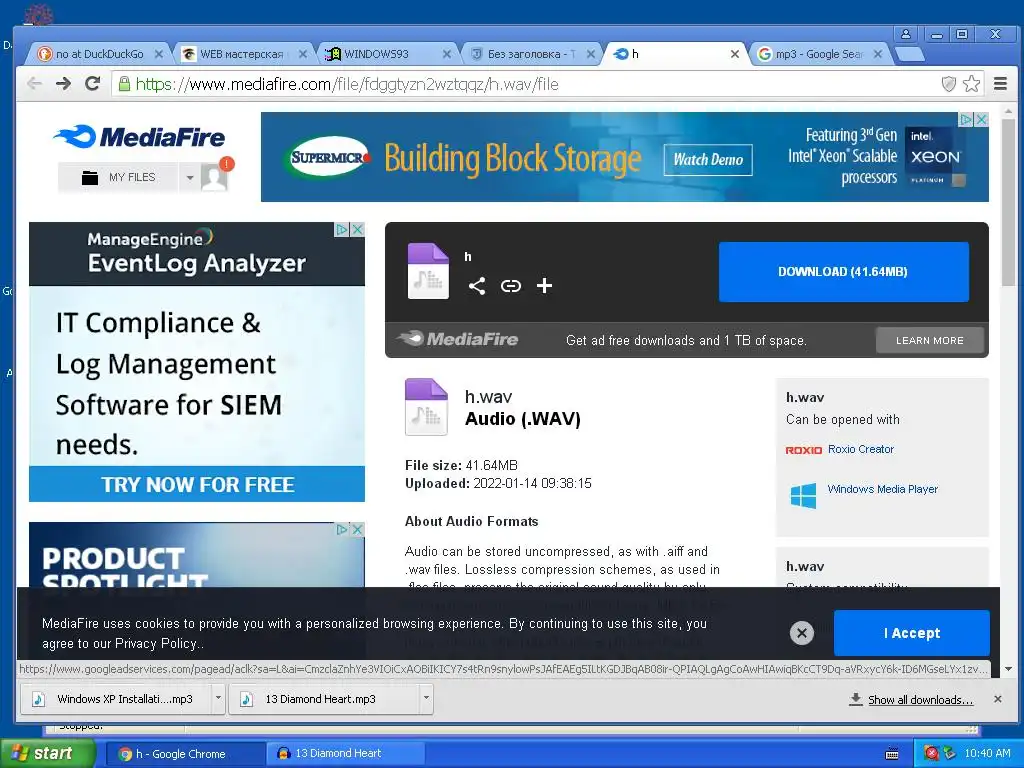
Task: Click the page vertical scrollbar thumb
Action: [x=1008, y=202]
